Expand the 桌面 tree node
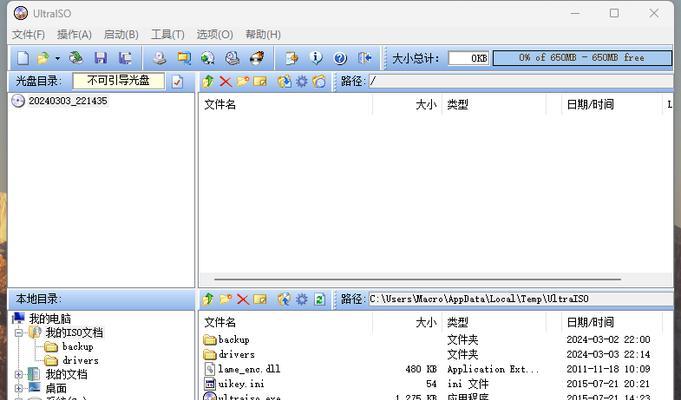 coord(19,388)
